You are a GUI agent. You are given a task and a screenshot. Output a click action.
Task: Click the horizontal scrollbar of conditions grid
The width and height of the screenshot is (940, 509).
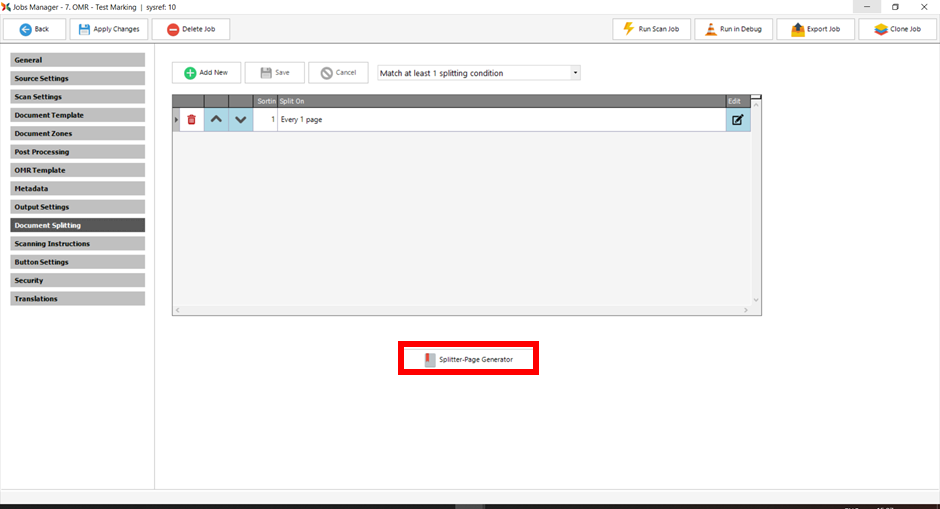pyautogui.click(x=461, y=311)
